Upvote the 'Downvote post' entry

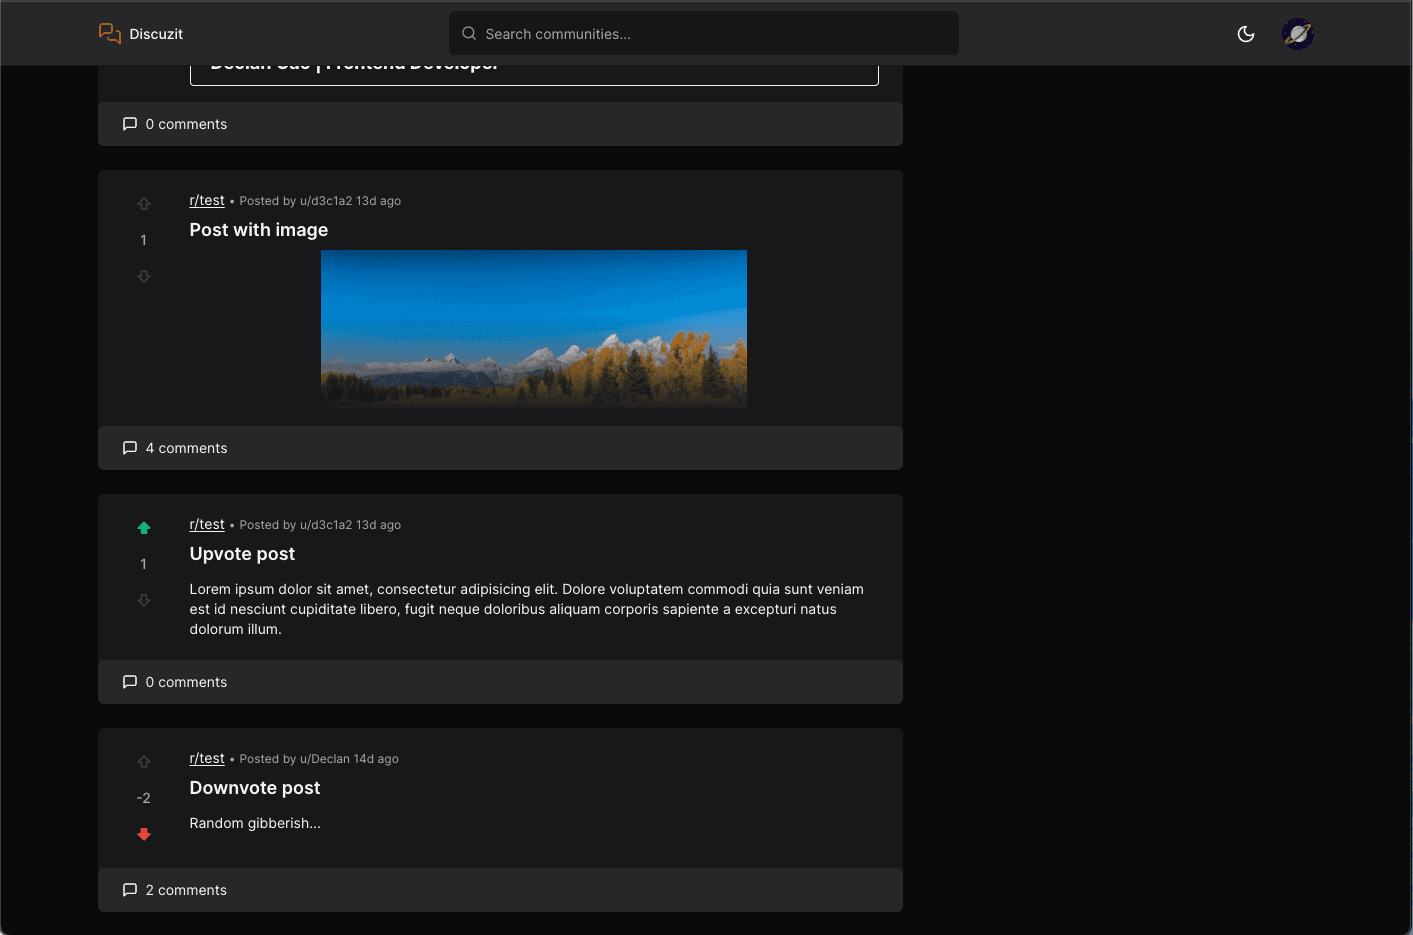144,762
